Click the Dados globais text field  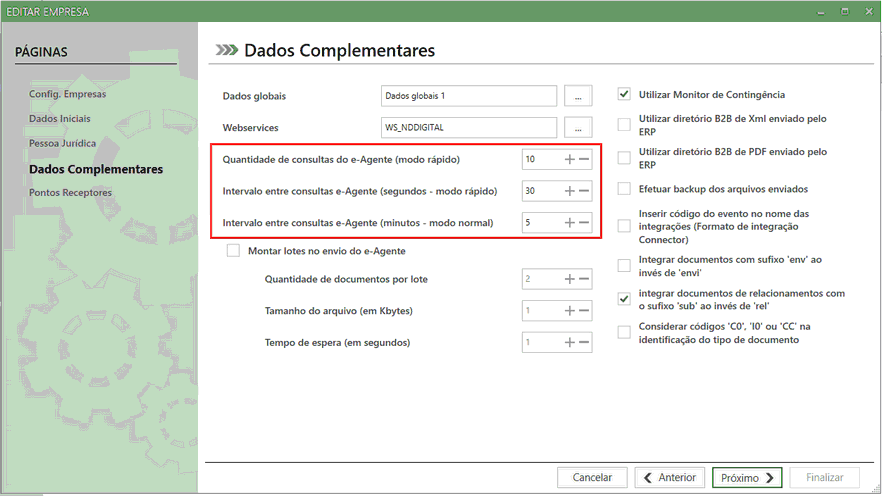[468, 96]
